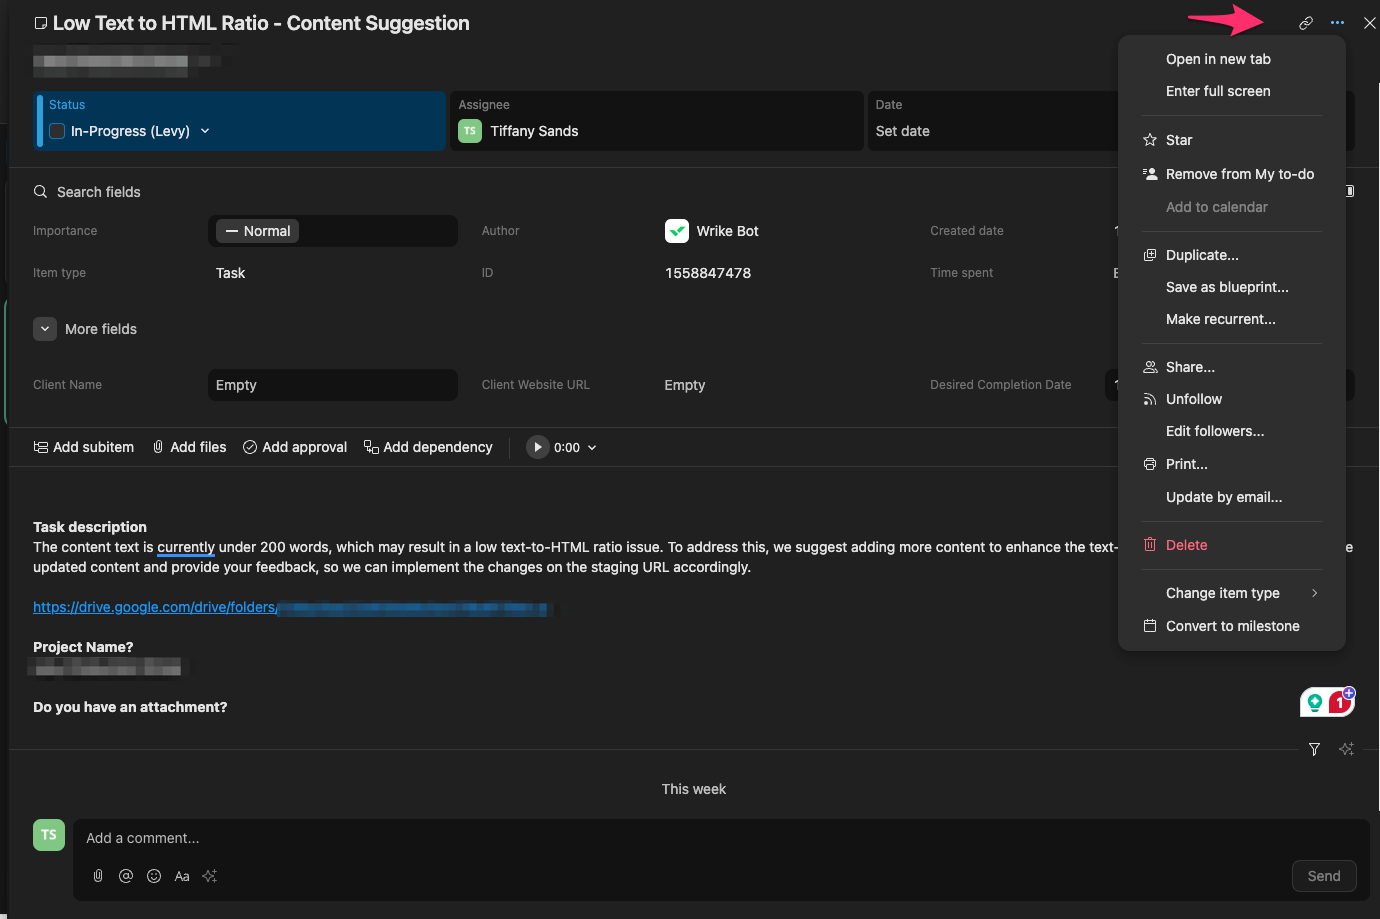The image size is (1380, 919).
Task: Select Duplicate... from the context menu
Action: [1201, 255]
